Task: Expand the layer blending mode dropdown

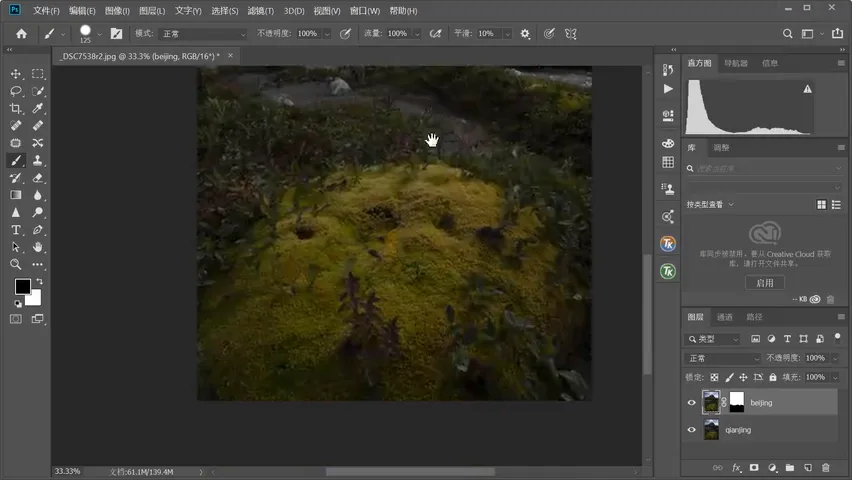Action: click(x=722, y=358)
